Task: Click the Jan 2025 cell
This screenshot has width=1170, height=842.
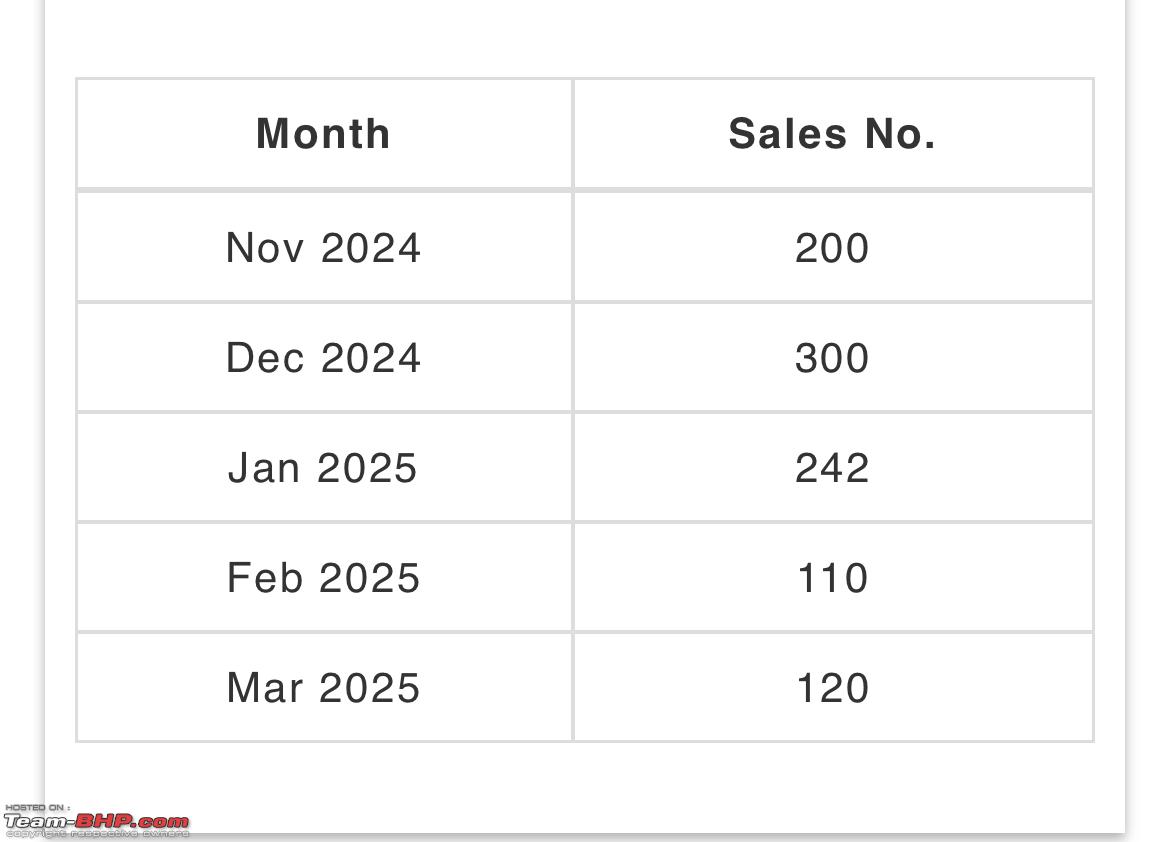Action: [324, 468]
